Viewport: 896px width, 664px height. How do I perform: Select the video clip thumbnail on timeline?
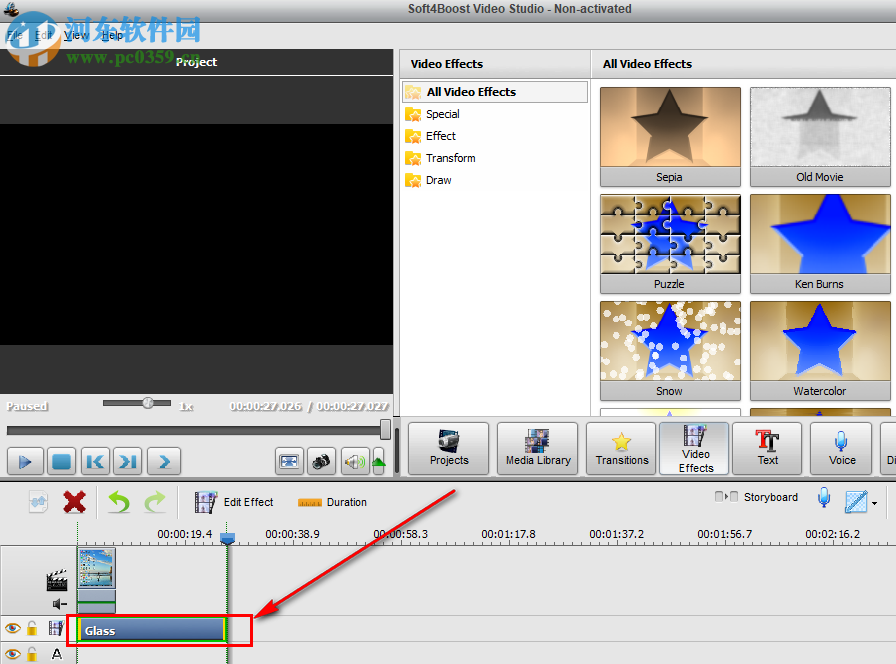tap(97, 568)
